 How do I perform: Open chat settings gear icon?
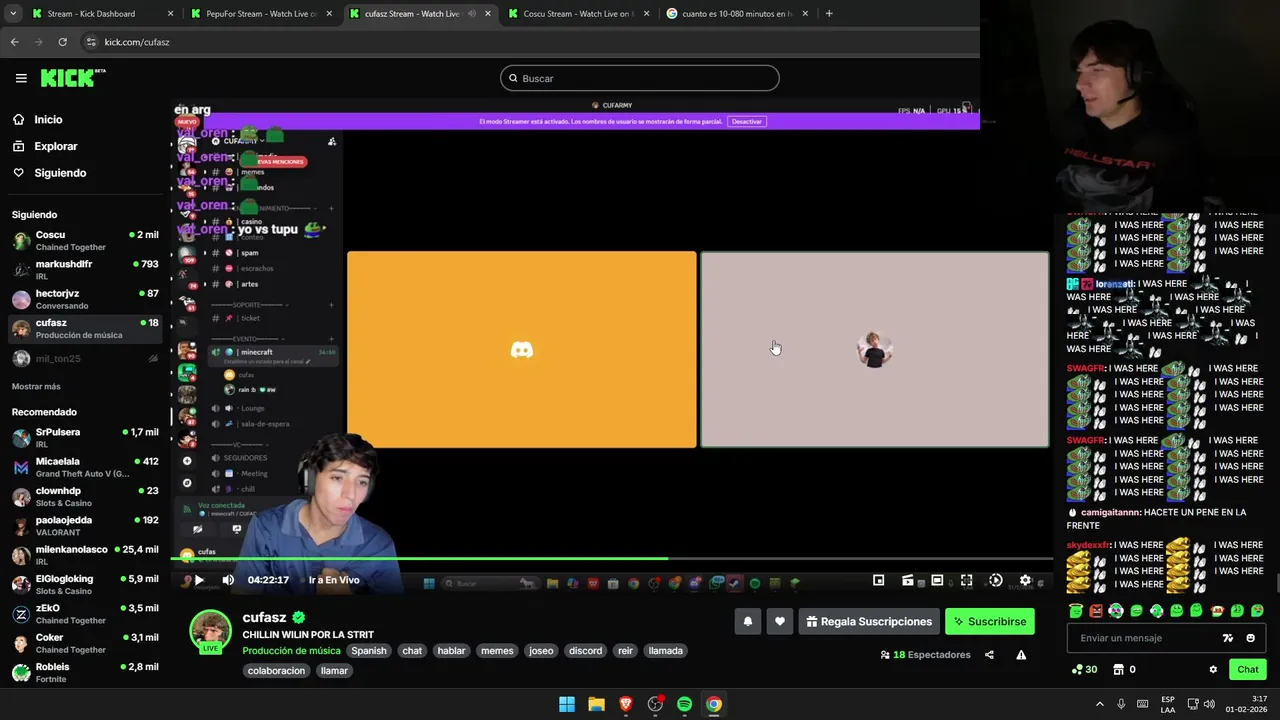click(x=1213, y=670)
